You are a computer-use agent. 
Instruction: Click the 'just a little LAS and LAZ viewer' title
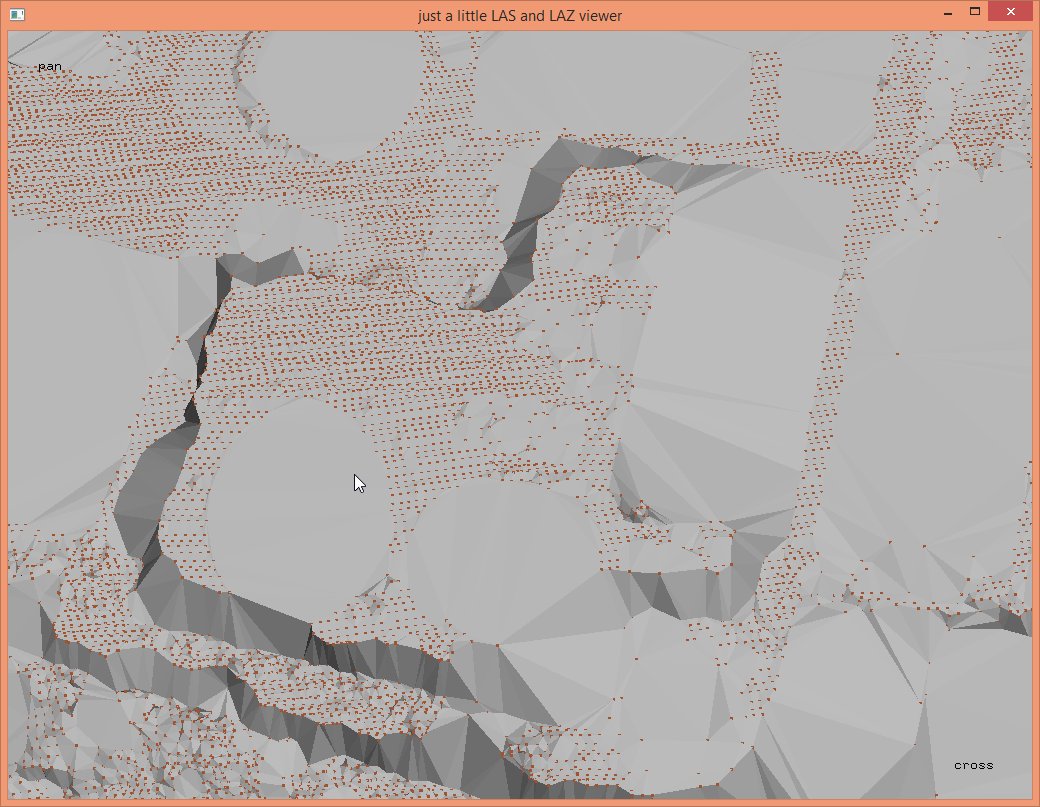(520, 15)
